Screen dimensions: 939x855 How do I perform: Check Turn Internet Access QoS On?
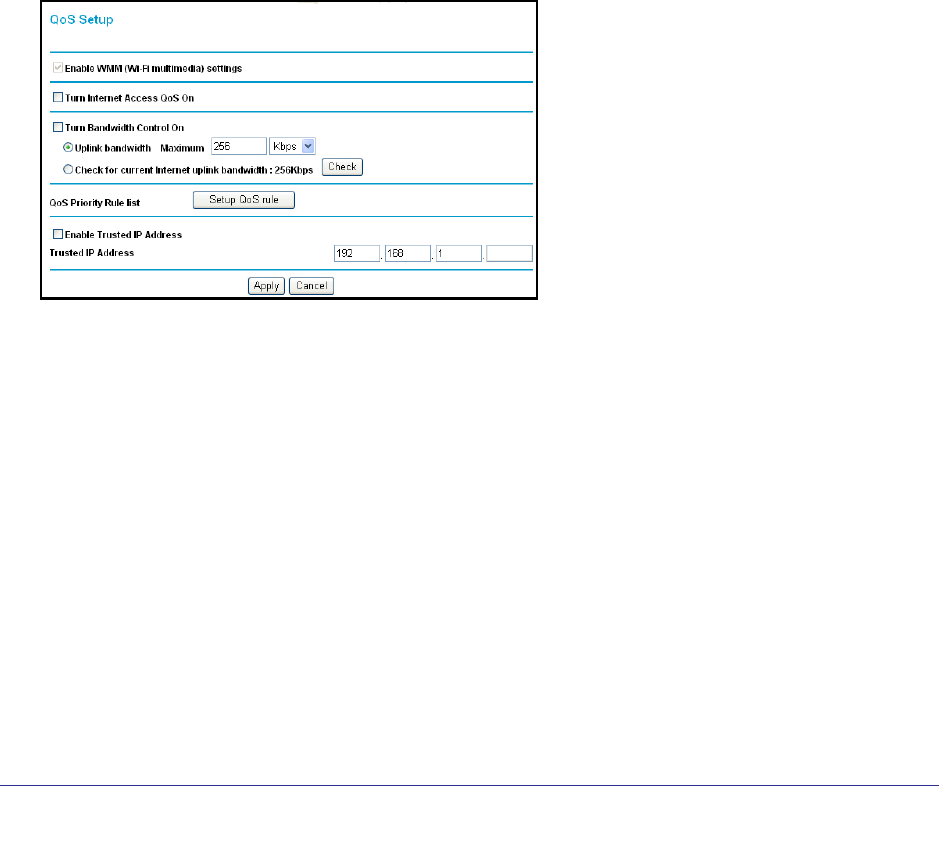58,97
